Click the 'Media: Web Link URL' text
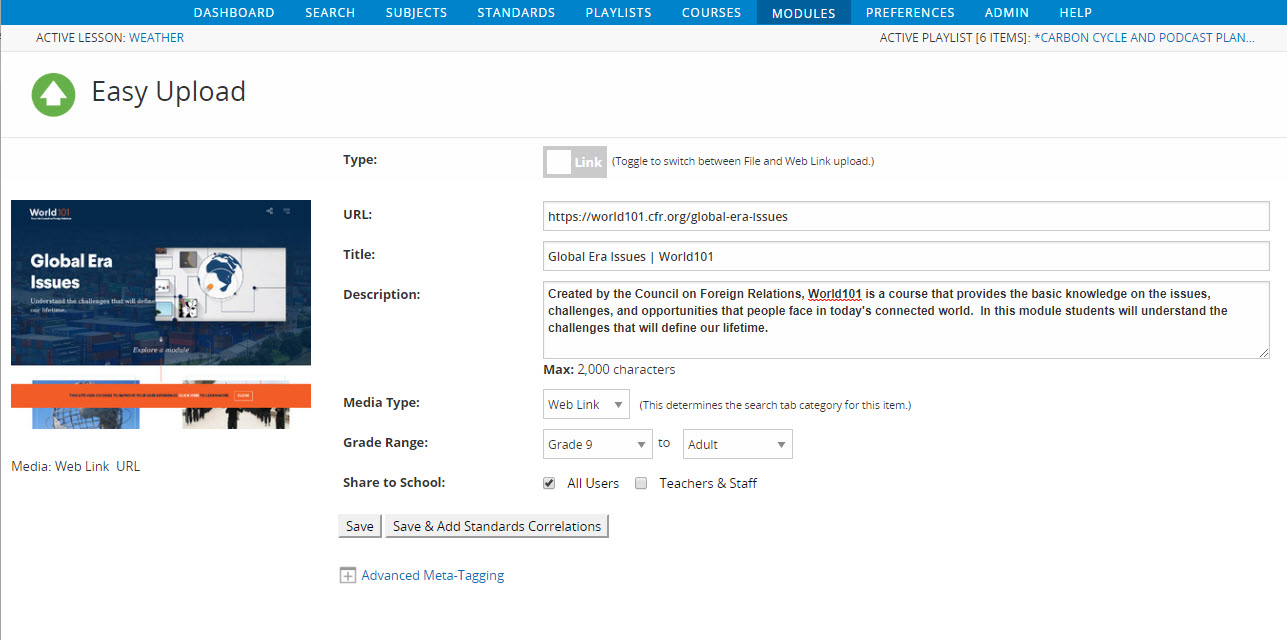1287x640 pixels. click(76, 466)
